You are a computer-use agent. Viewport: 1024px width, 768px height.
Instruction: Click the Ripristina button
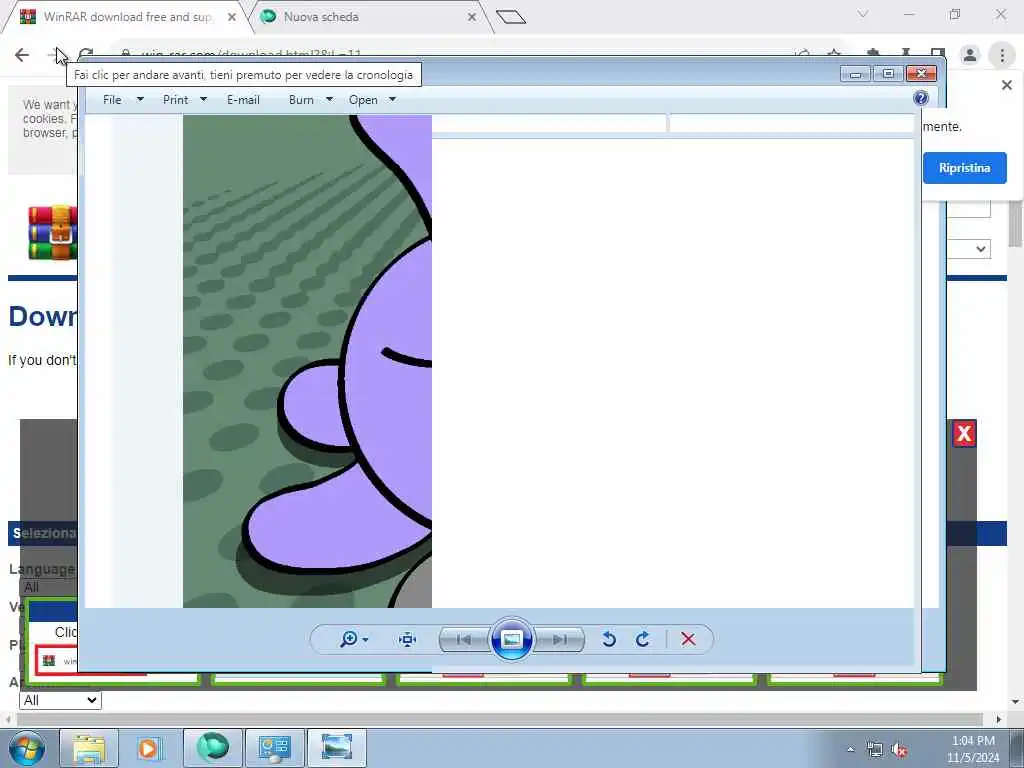coord(965,168)
